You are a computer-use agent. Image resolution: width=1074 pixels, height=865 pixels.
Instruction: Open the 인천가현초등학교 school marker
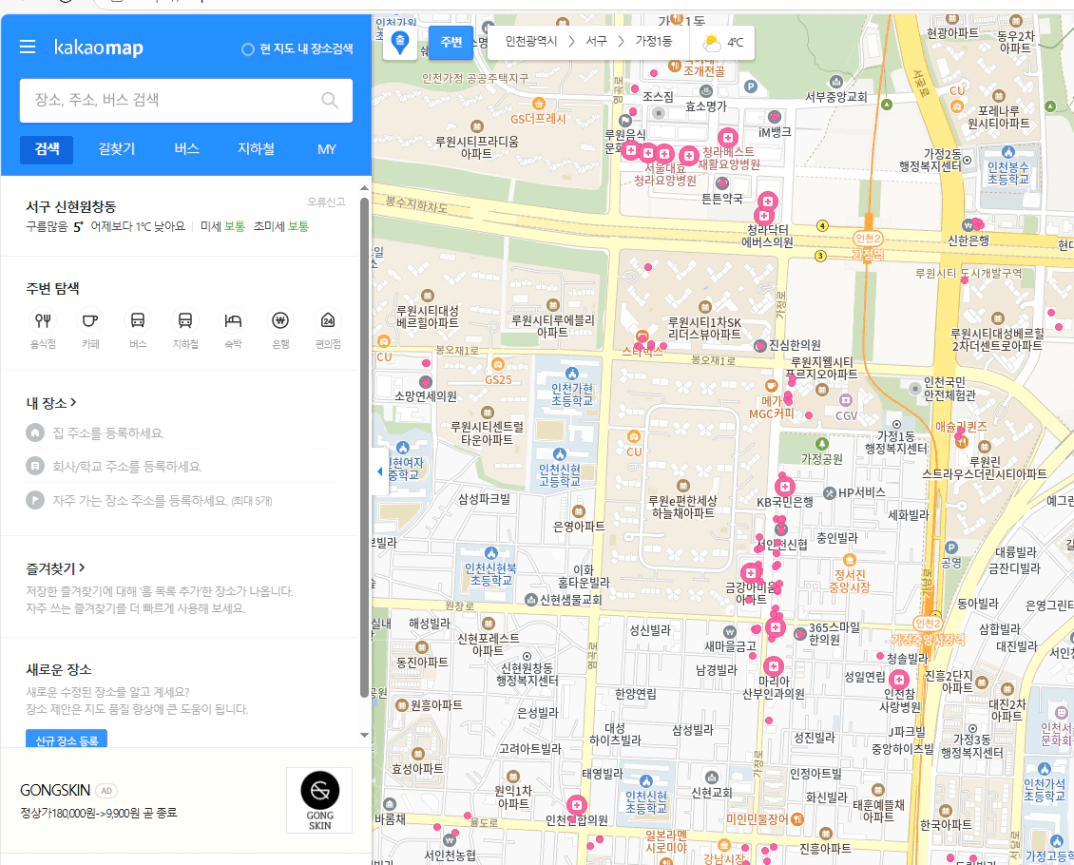[572, 373]
